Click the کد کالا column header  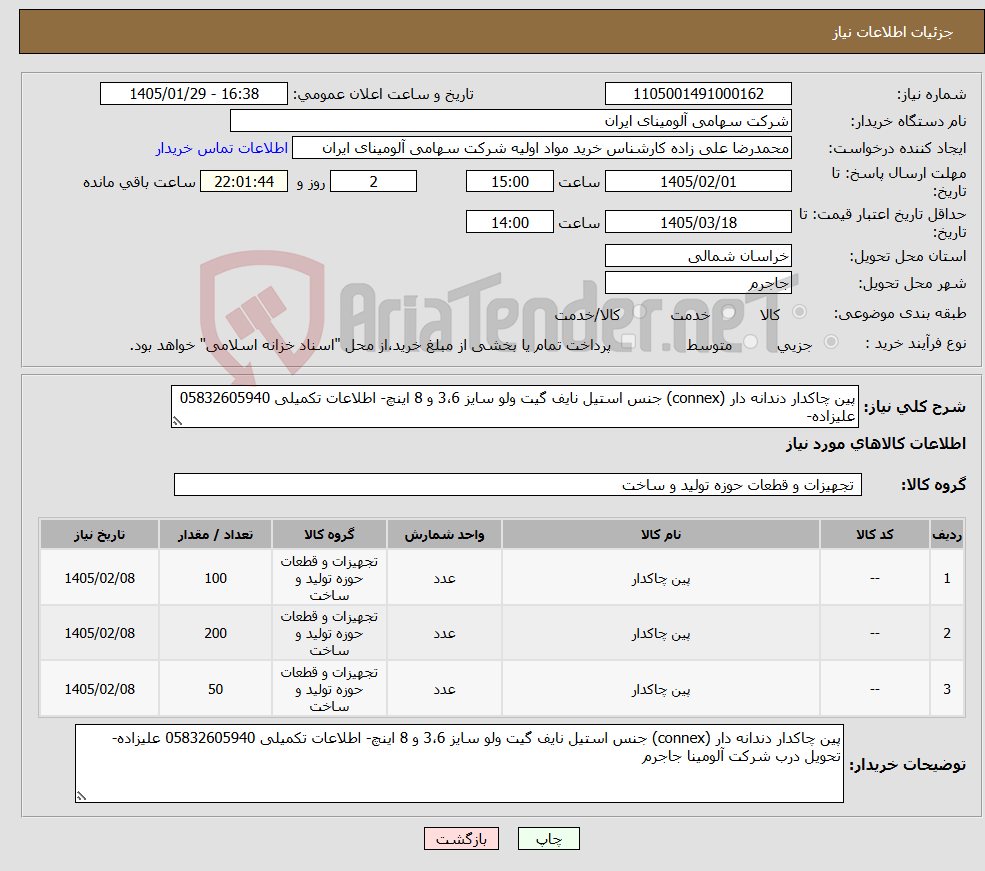point(874,534)
